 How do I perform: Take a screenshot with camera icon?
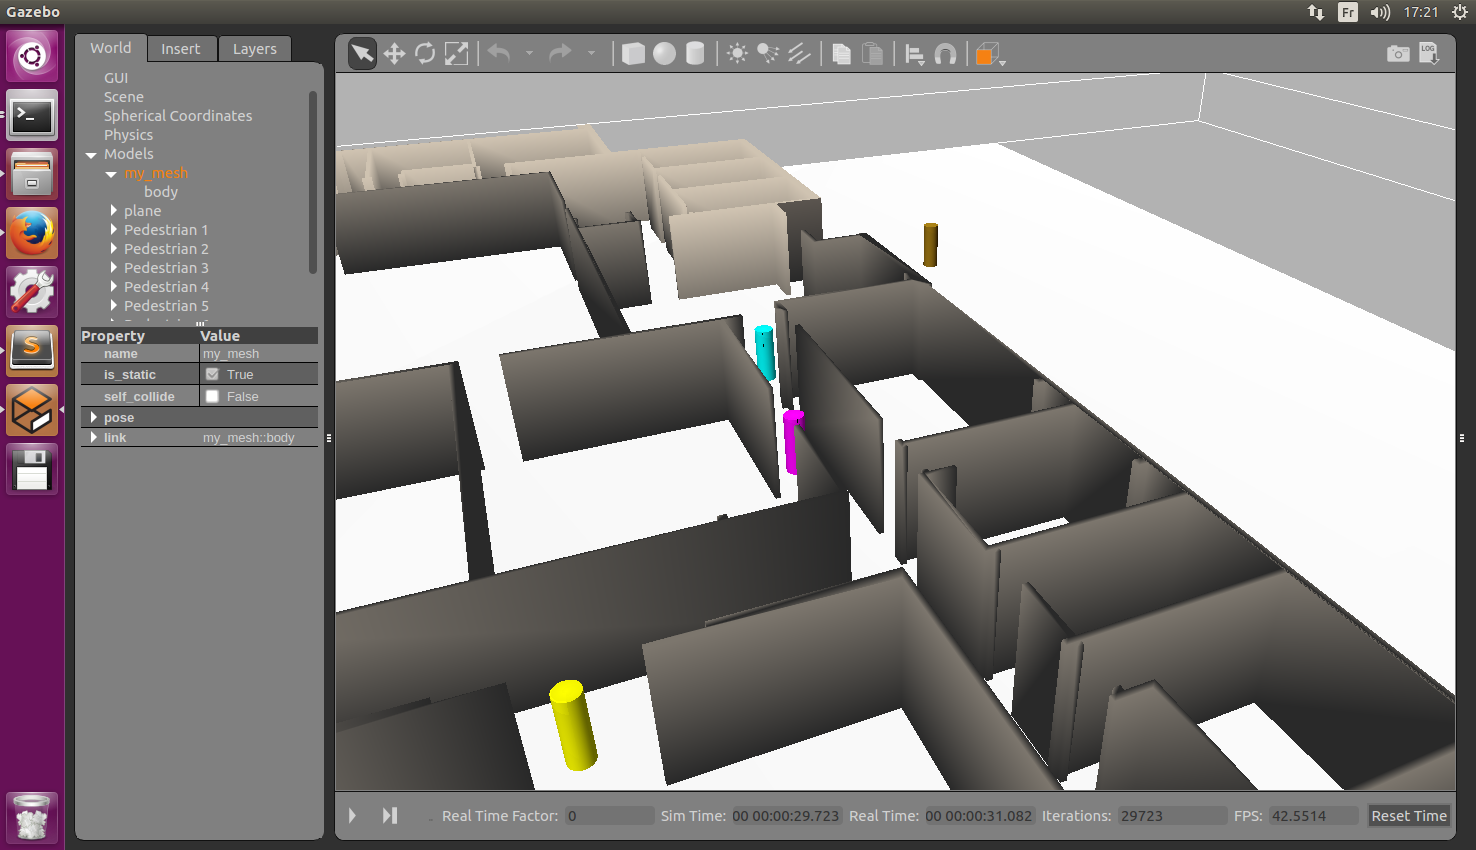click(1398, 54)
